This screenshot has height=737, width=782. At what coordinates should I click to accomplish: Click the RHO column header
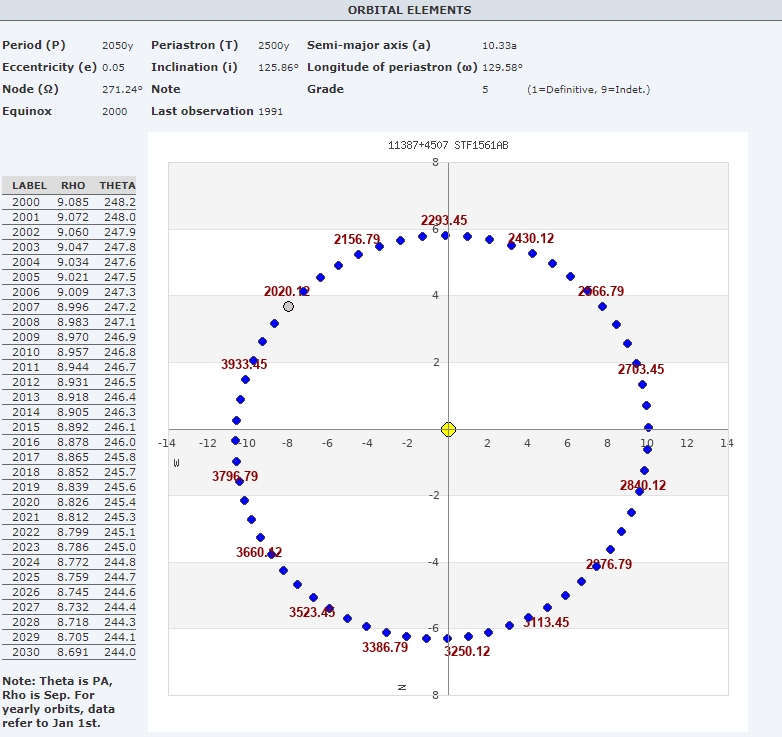[x=73, y=185]
